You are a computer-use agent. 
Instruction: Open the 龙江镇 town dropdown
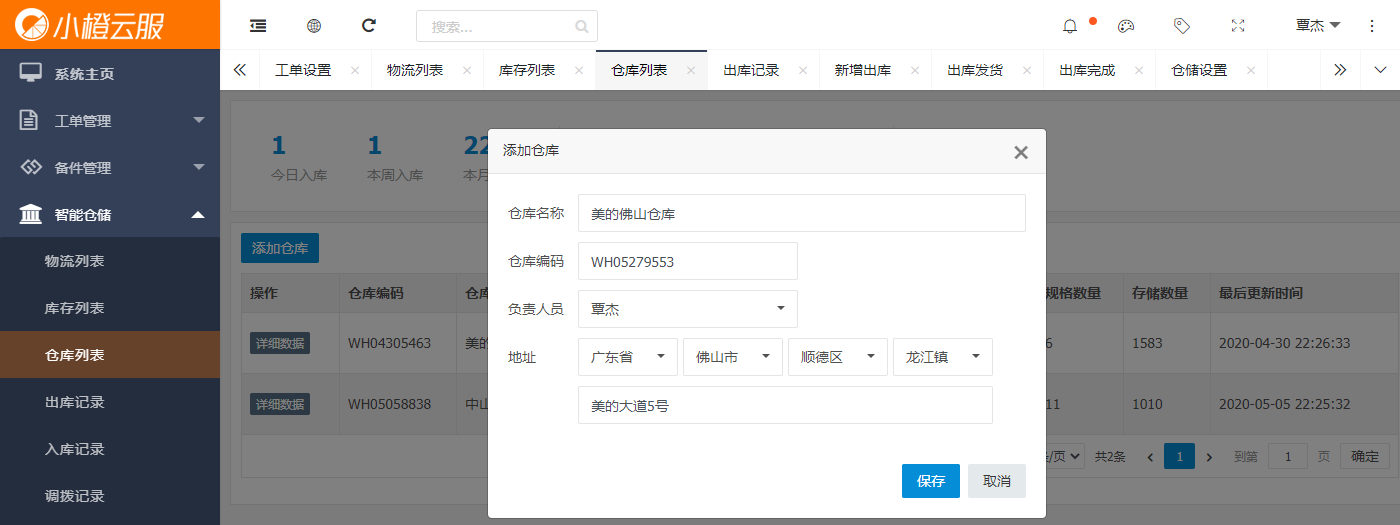(943, 357)
